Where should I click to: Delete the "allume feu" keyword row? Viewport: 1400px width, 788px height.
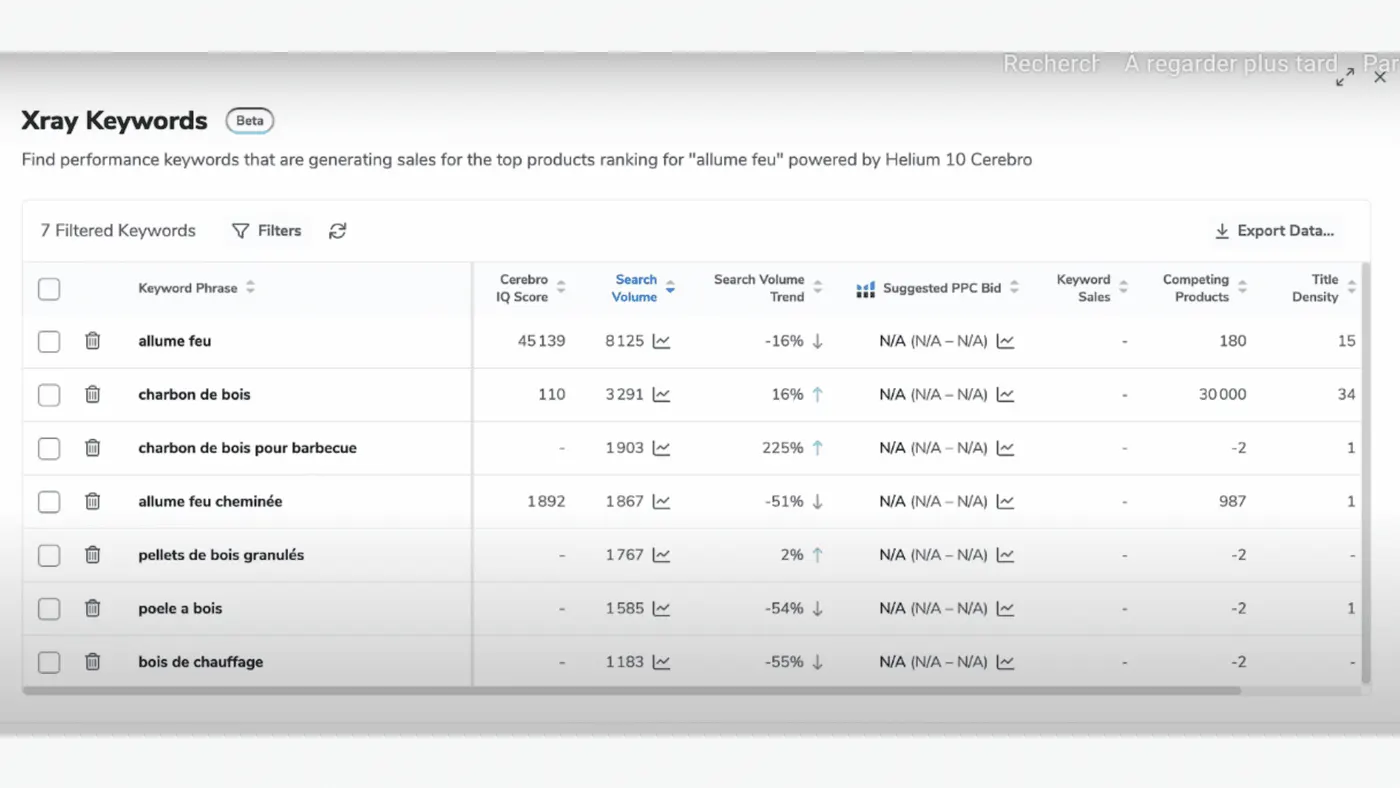coord(92,341)
